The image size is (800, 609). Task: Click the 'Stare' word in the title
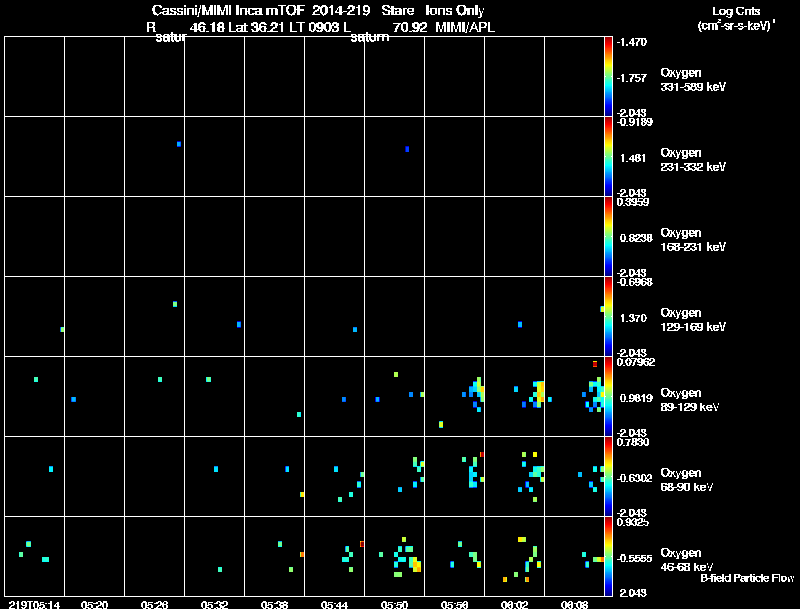397,11
